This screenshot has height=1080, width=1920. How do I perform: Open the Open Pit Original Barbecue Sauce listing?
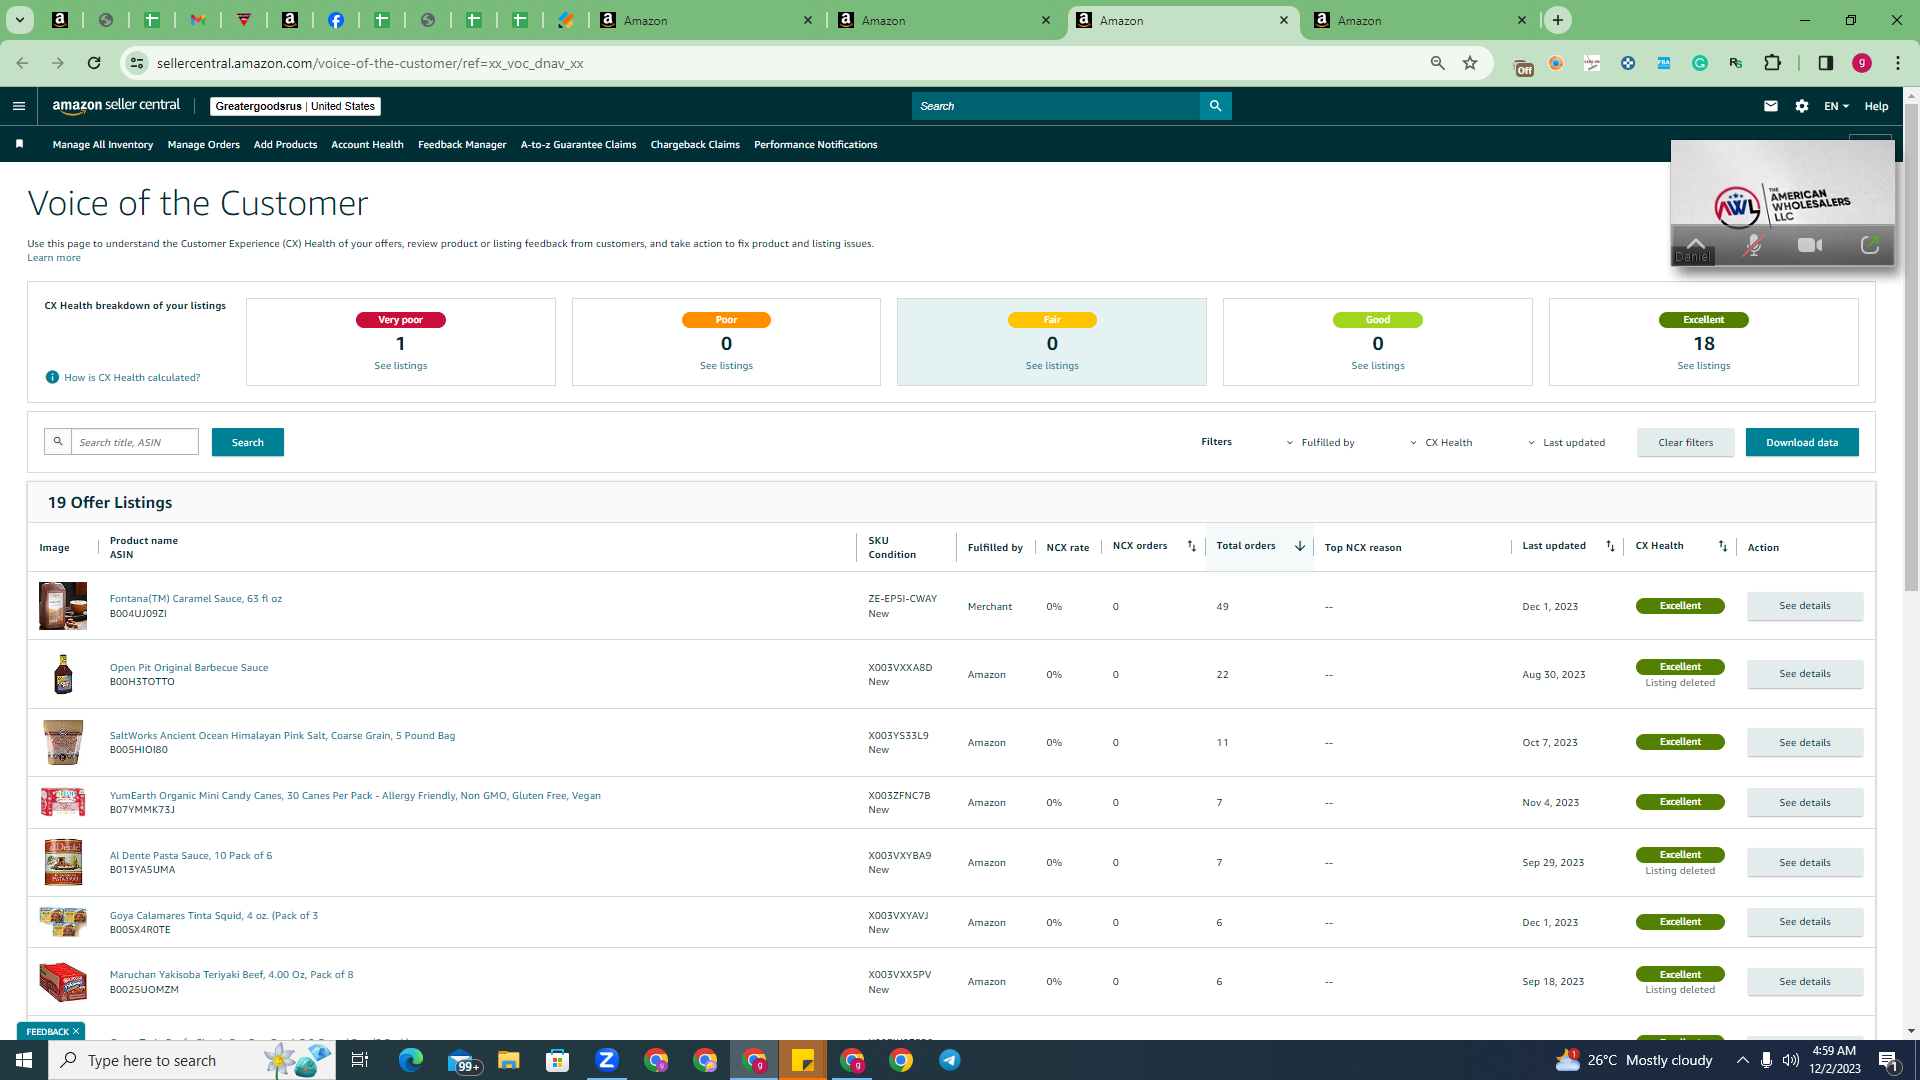[x=189, y=667]
